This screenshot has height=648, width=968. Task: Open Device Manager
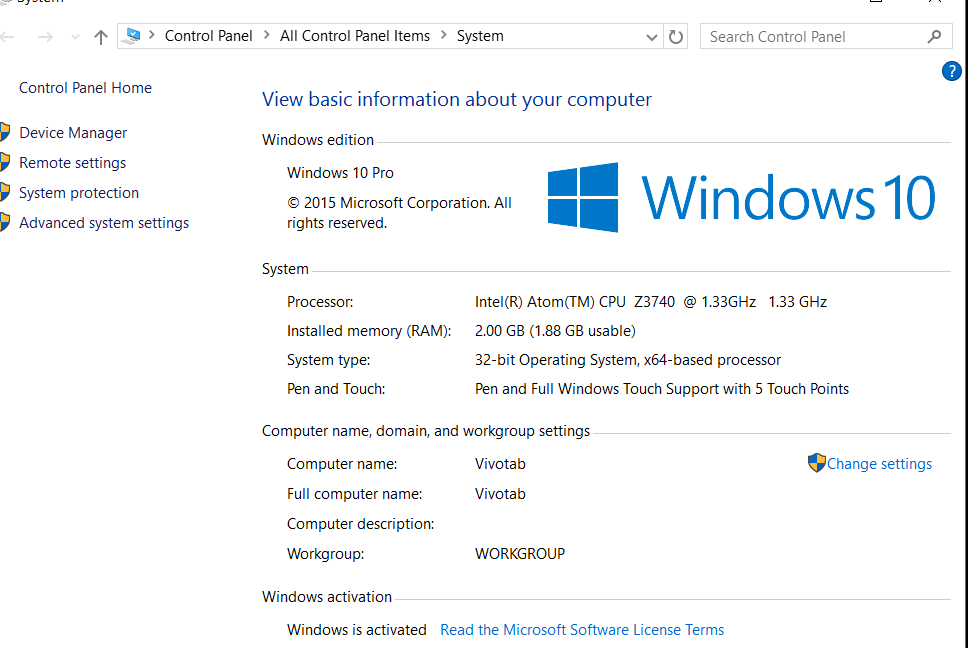(x=73, y=133)
